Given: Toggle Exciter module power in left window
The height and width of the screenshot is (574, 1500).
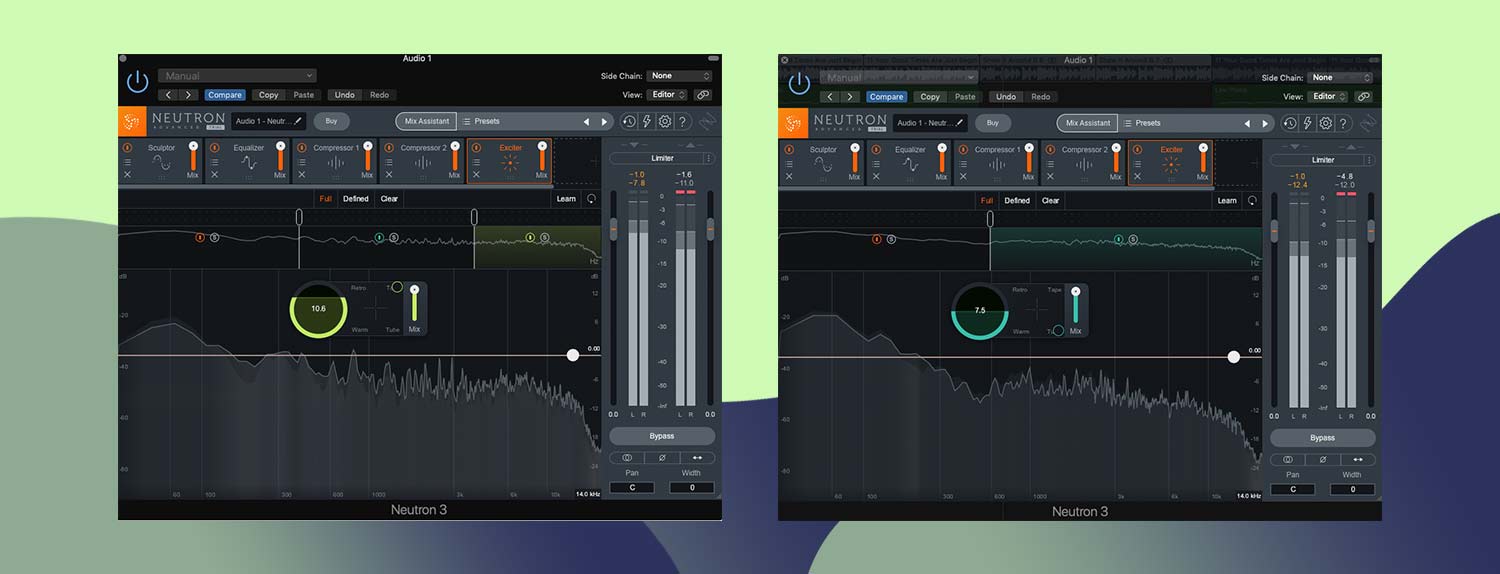Looking at the screenshot, I should pos(476,148).
